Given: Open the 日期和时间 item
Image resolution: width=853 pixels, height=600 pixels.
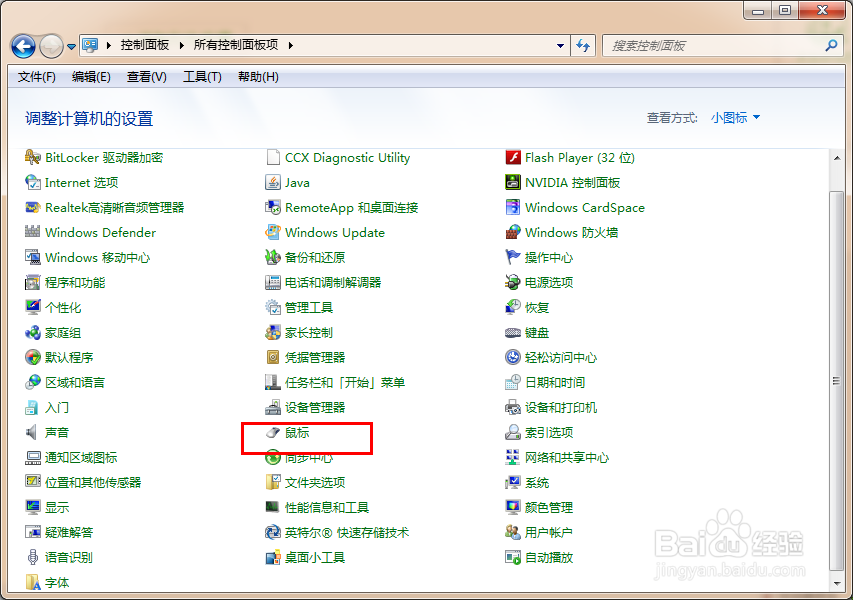Looking at the screenshot, I should pos(545,382).
